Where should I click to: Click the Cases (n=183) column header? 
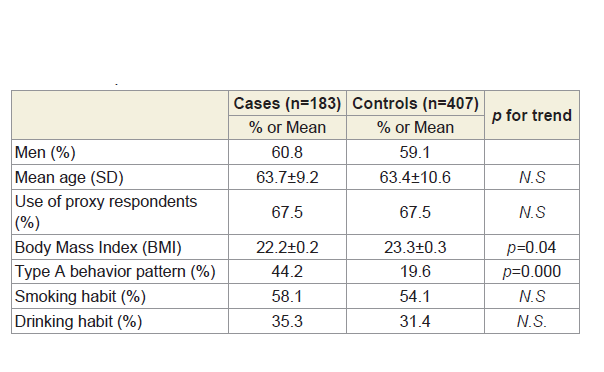[287, 104]
